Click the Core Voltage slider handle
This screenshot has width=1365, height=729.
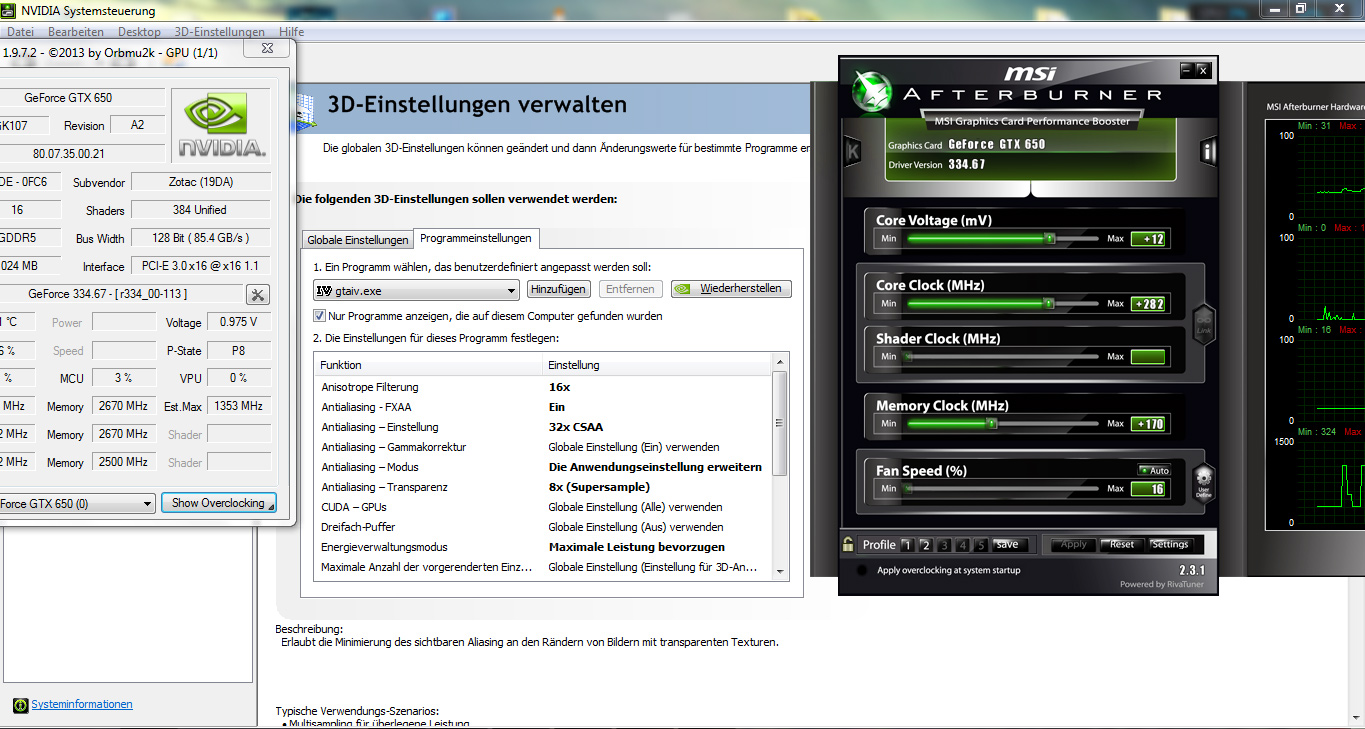[x=1049, y=239]
